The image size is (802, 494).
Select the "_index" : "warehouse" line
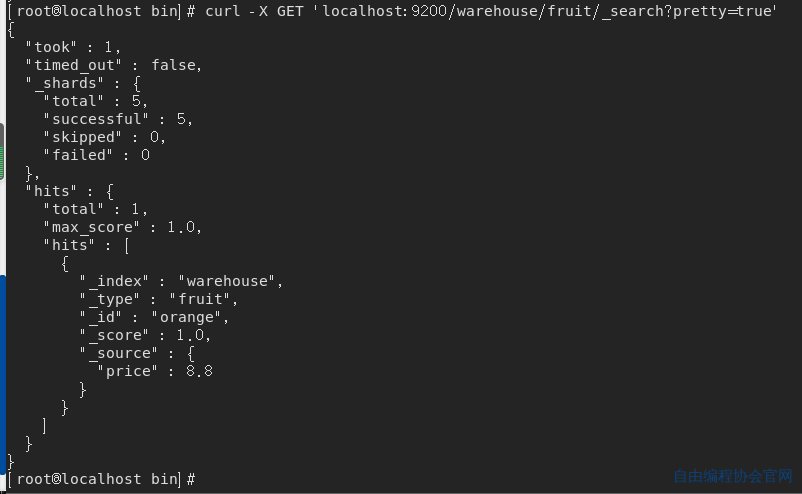point(181,281)
